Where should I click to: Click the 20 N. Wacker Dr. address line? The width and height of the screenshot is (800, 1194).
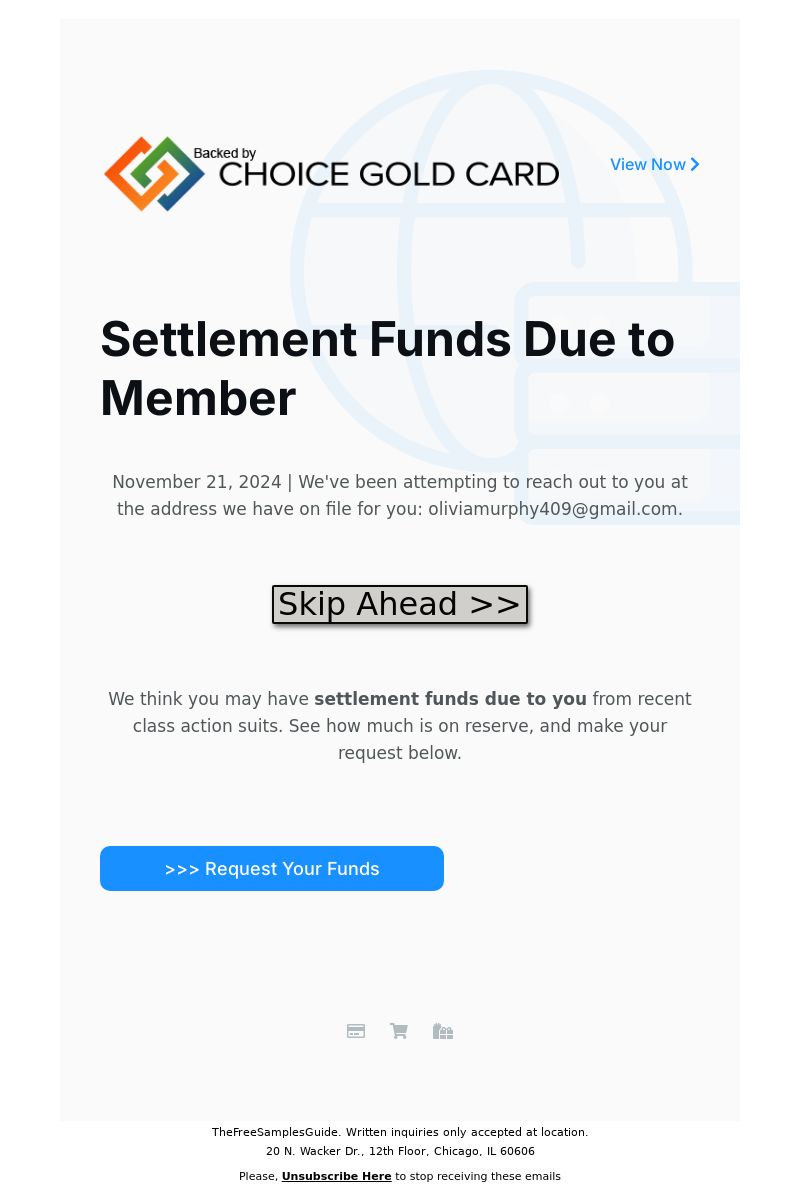click(400, 1151)
